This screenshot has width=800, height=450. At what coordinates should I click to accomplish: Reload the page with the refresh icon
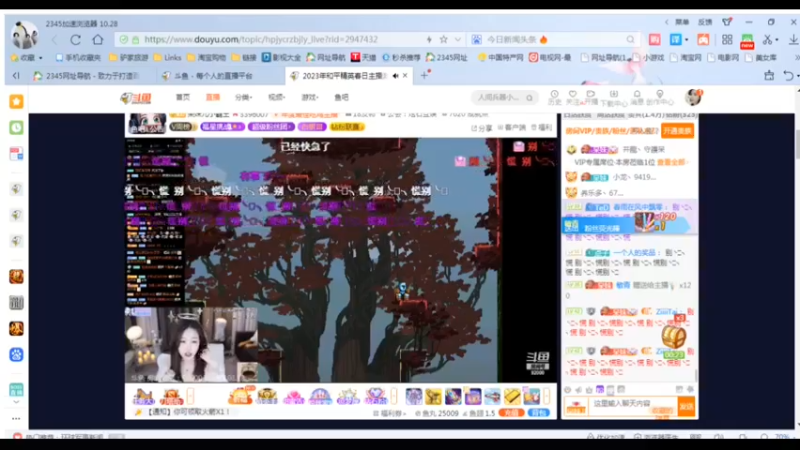(x=76, y=40)
